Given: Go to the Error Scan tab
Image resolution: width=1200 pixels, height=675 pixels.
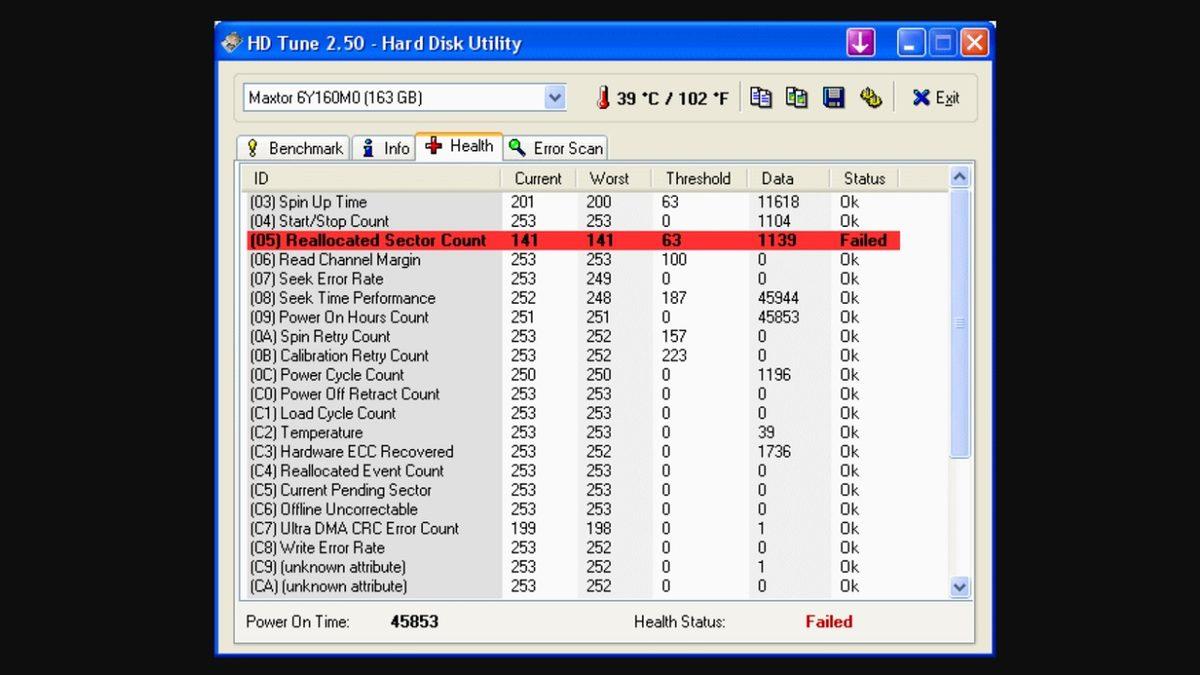Looking at the screenshot, I should [x=556, y=148].
